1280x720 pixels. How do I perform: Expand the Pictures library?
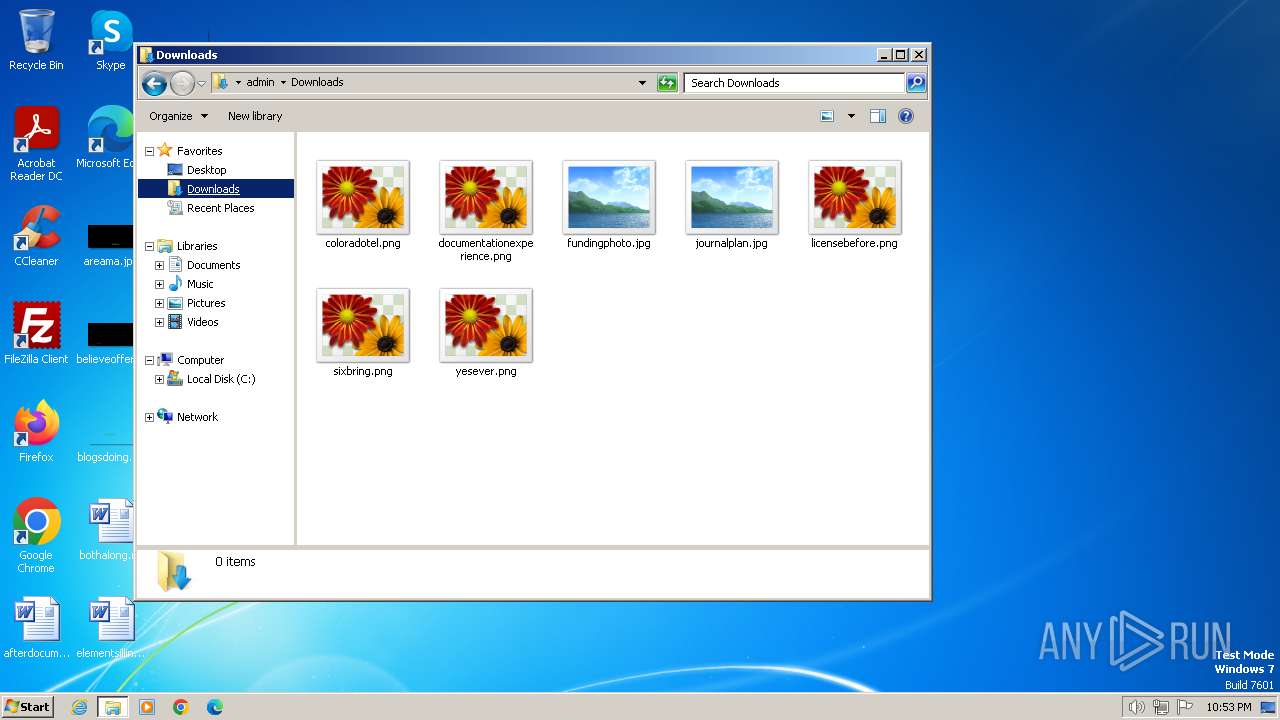[159, 303]
